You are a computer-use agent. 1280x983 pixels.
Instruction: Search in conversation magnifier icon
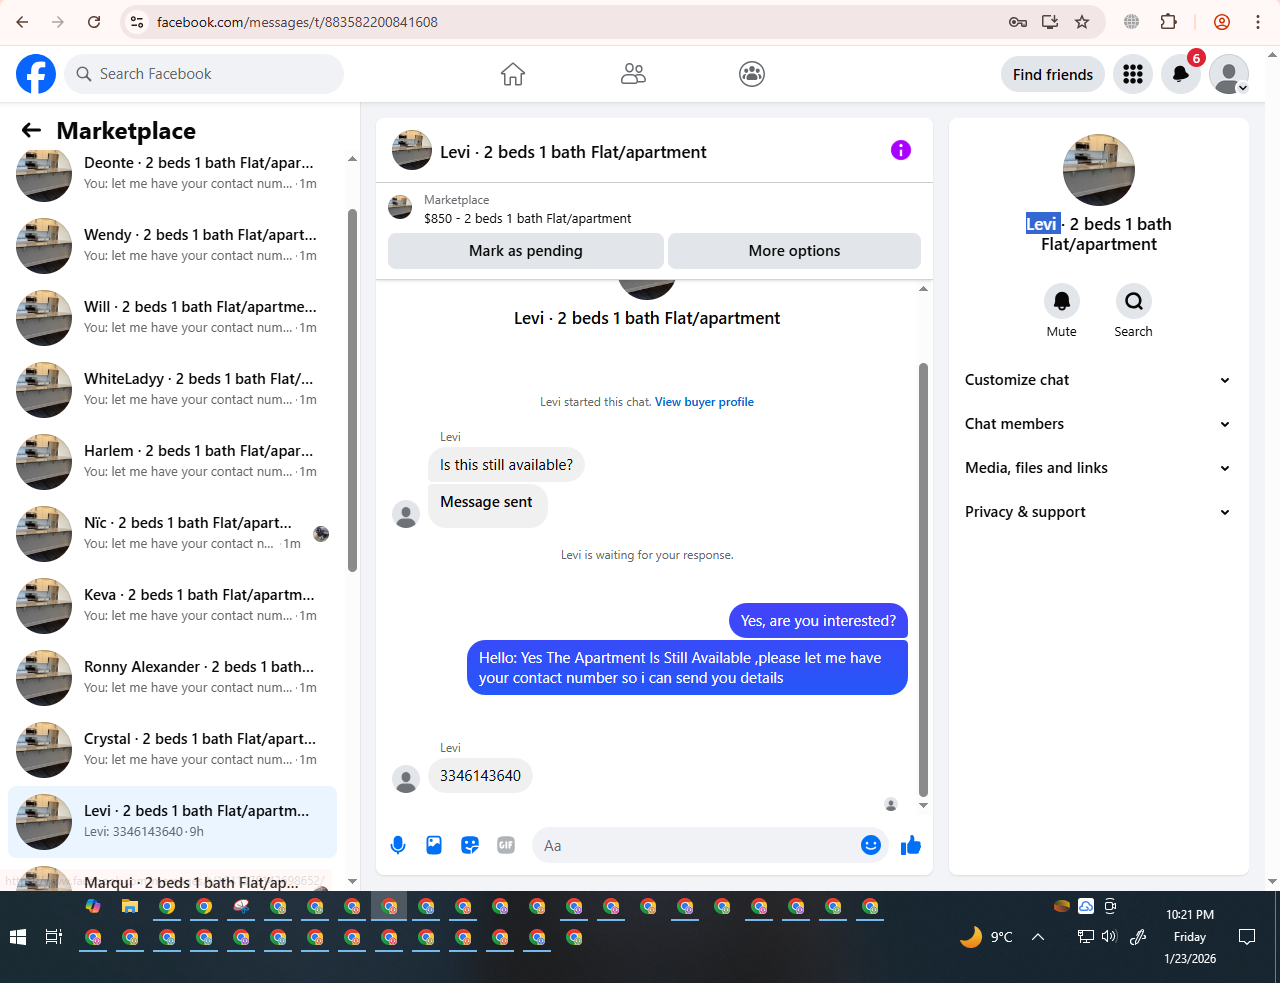point(1134,301)
